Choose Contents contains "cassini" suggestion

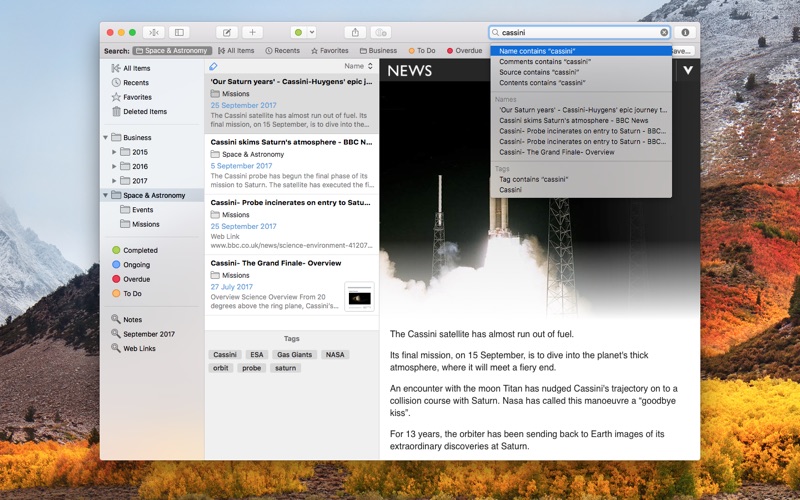581,83
